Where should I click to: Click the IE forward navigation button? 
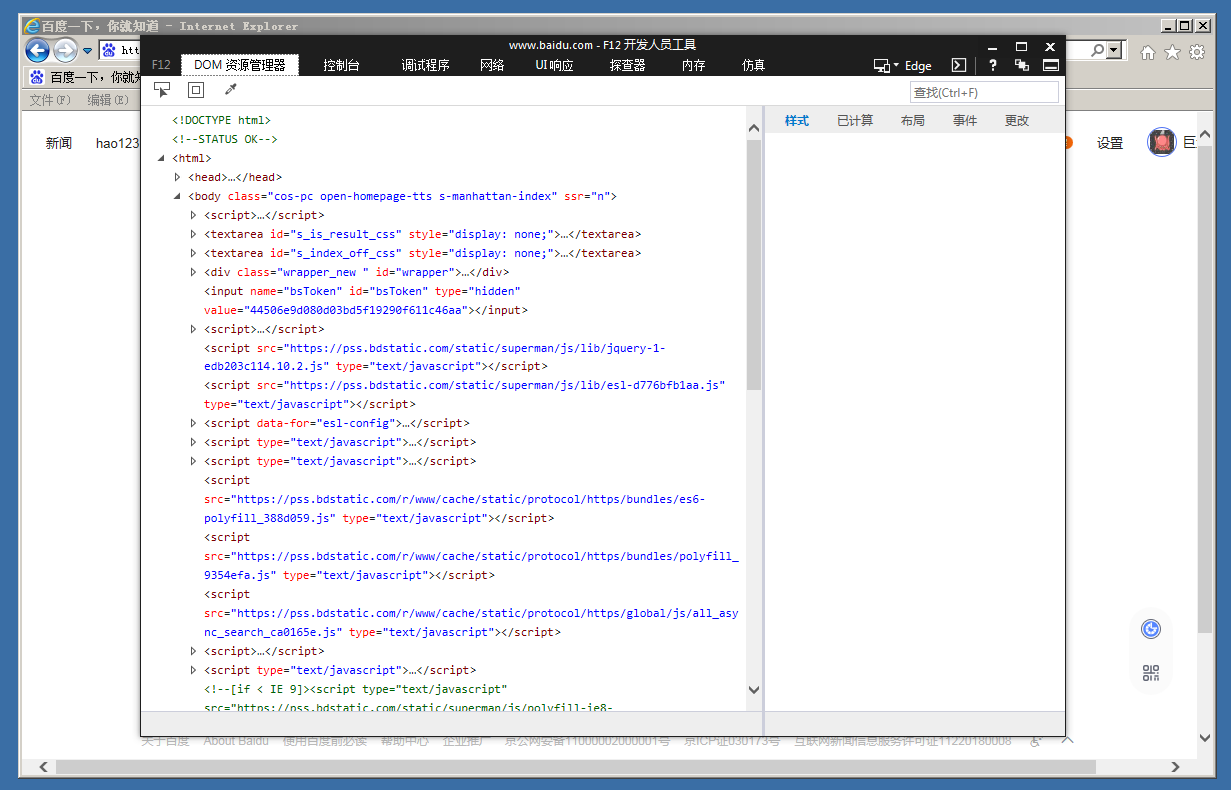pyautogui.click(x=65, y=50)
